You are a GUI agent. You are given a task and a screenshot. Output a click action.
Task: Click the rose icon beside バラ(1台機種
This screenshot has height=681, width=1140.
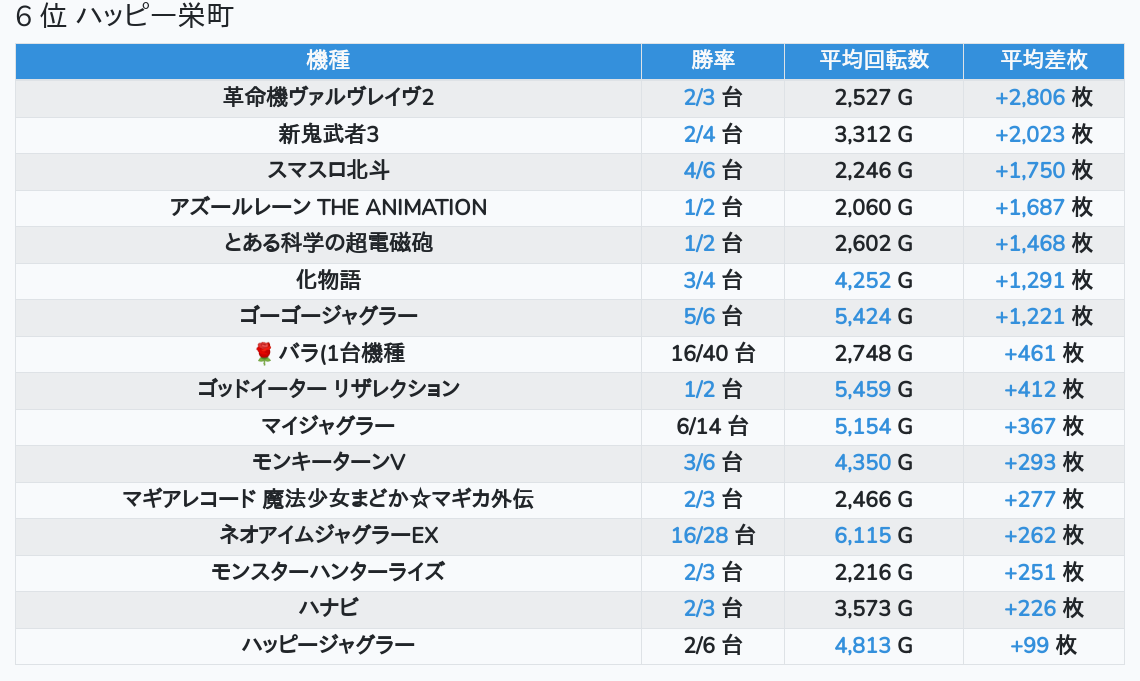point(264,353)
